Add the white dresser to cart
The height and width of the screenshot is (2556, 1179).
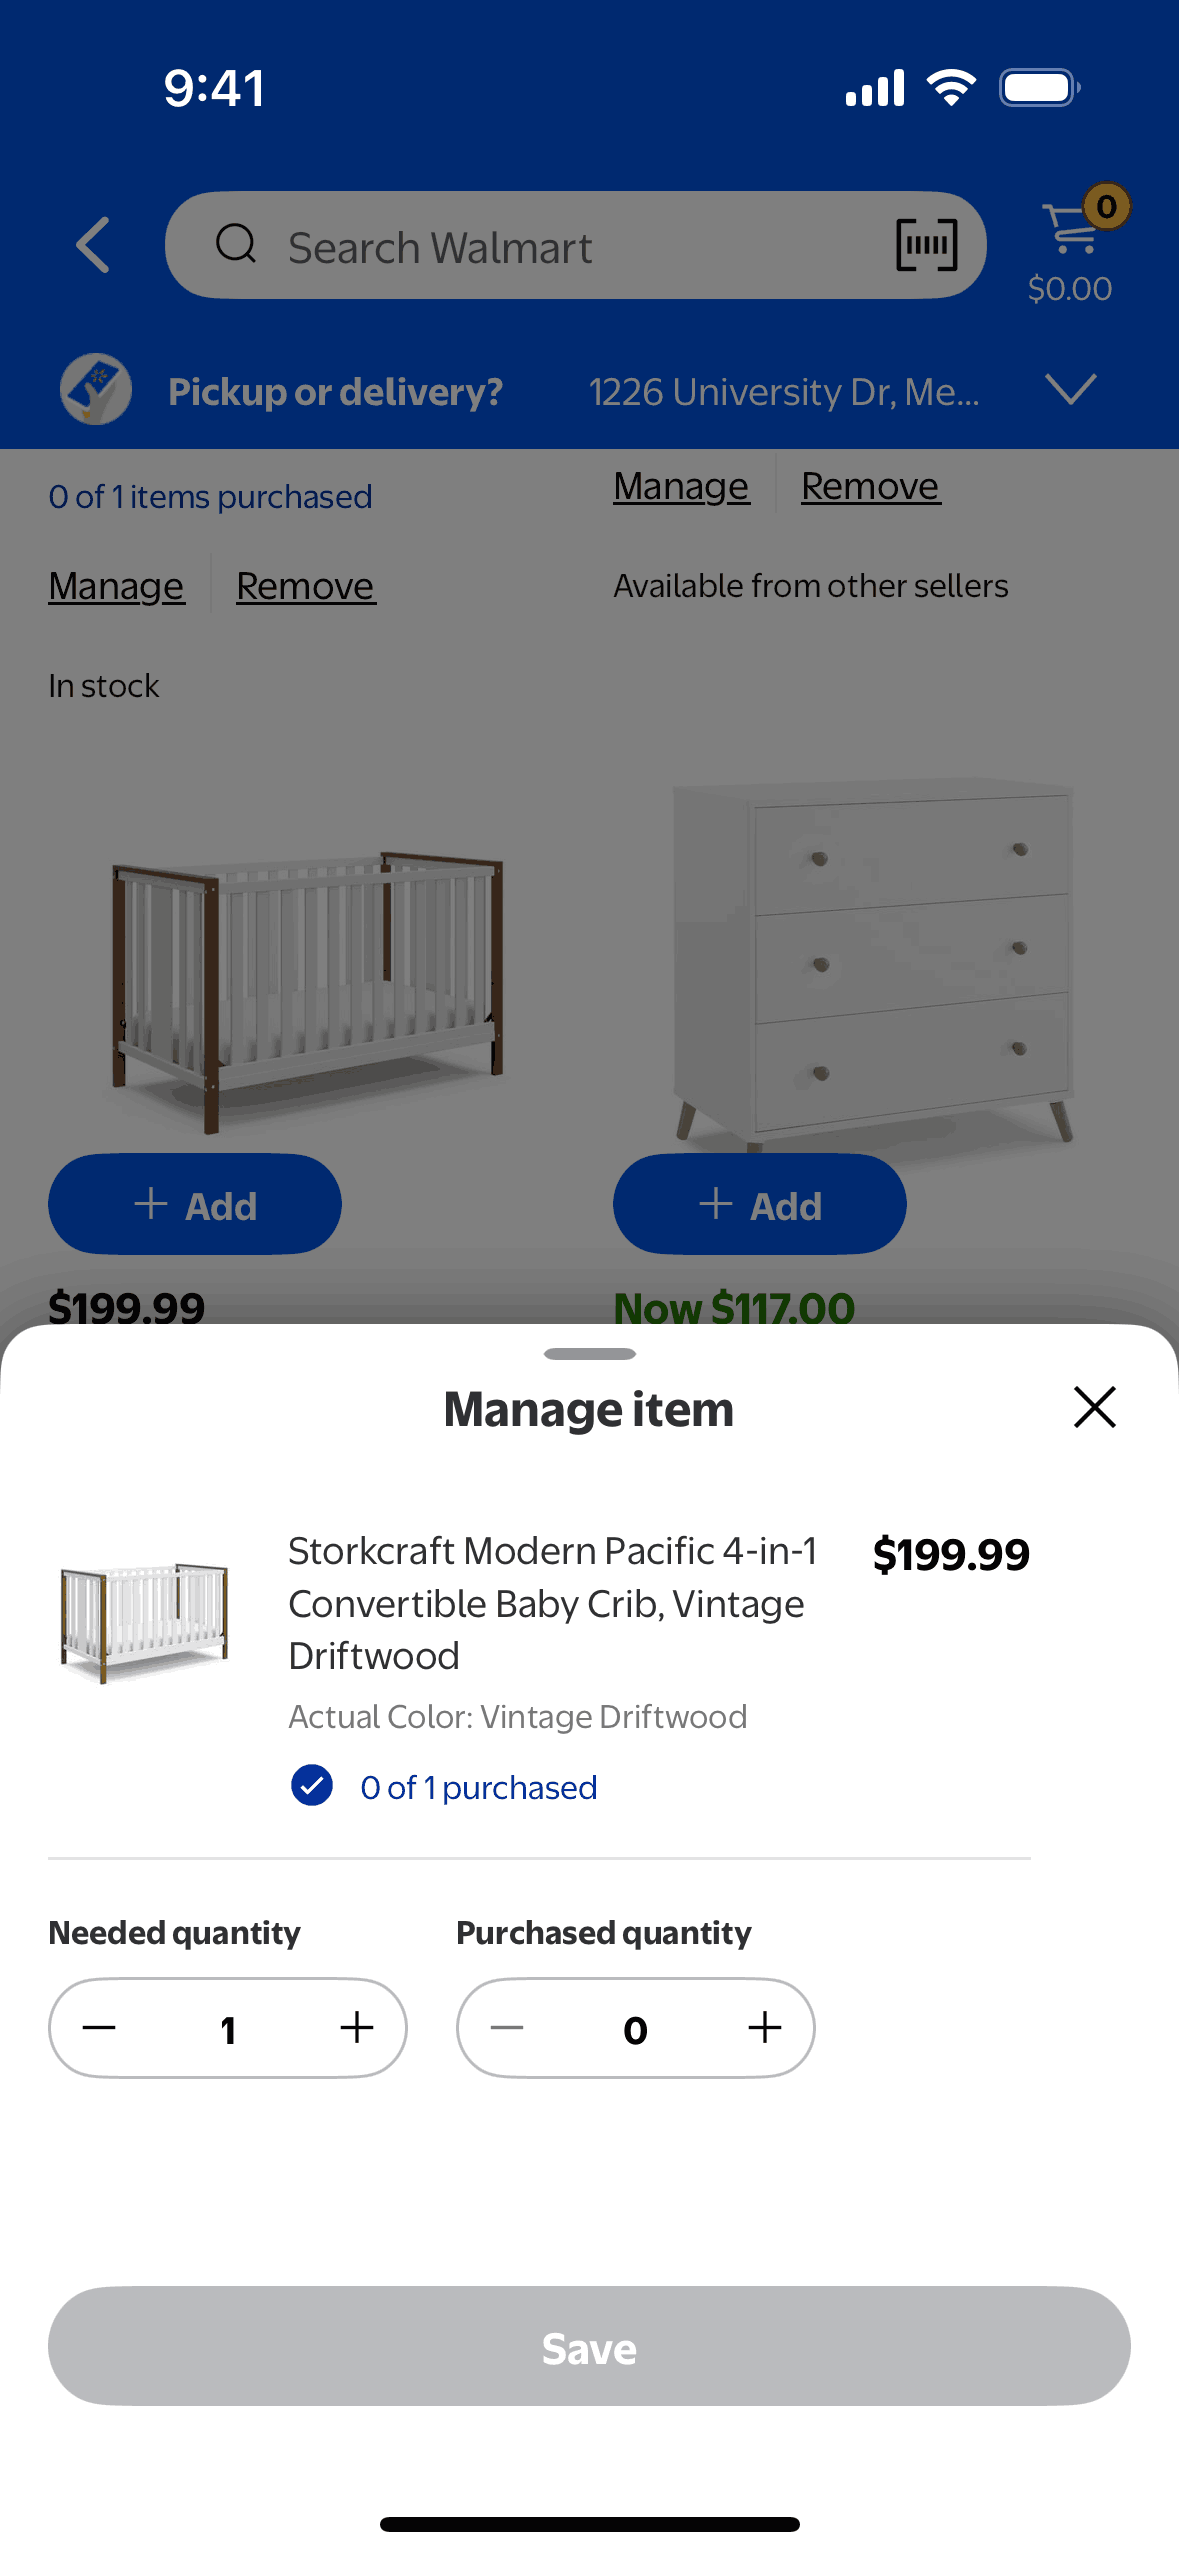[x=759, y=1205]
